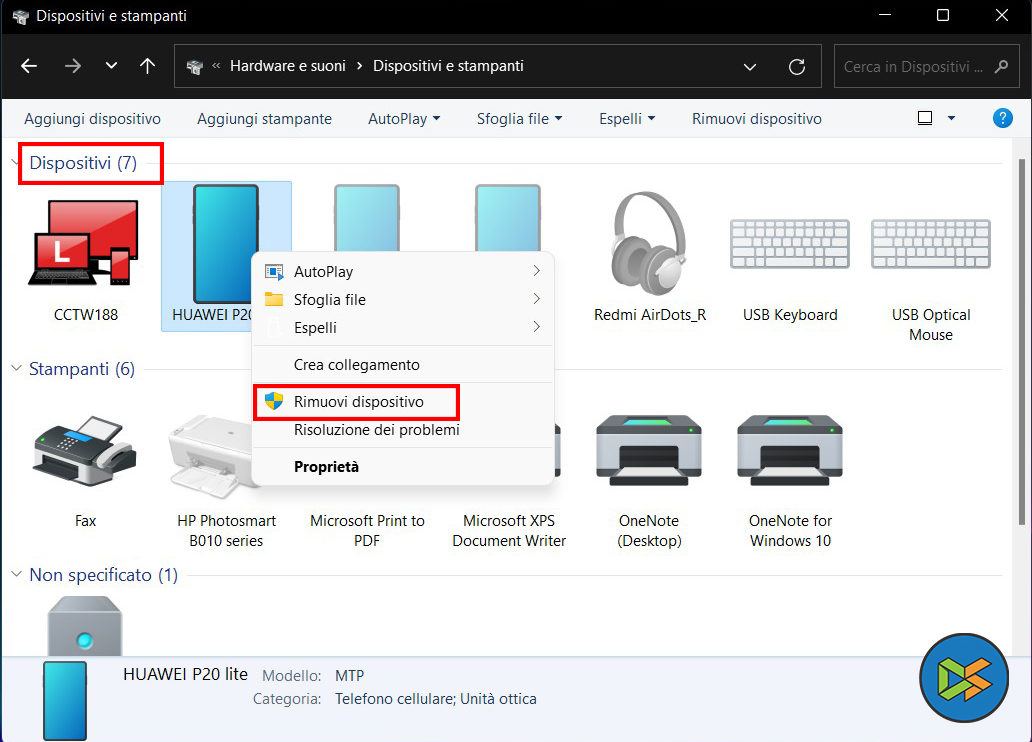
Task: Collapse the Non specificato group
Action: click(x=16, y=575)
